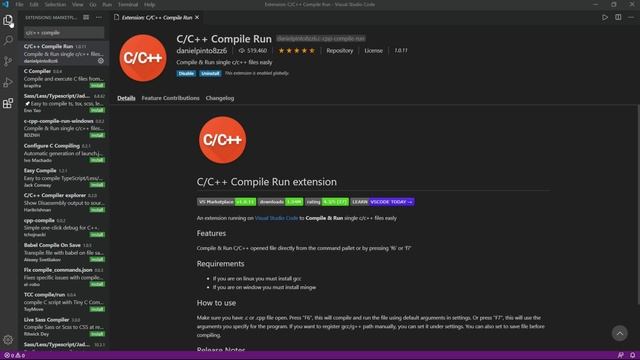Open errors and warnings in status bar

(14, 356)
